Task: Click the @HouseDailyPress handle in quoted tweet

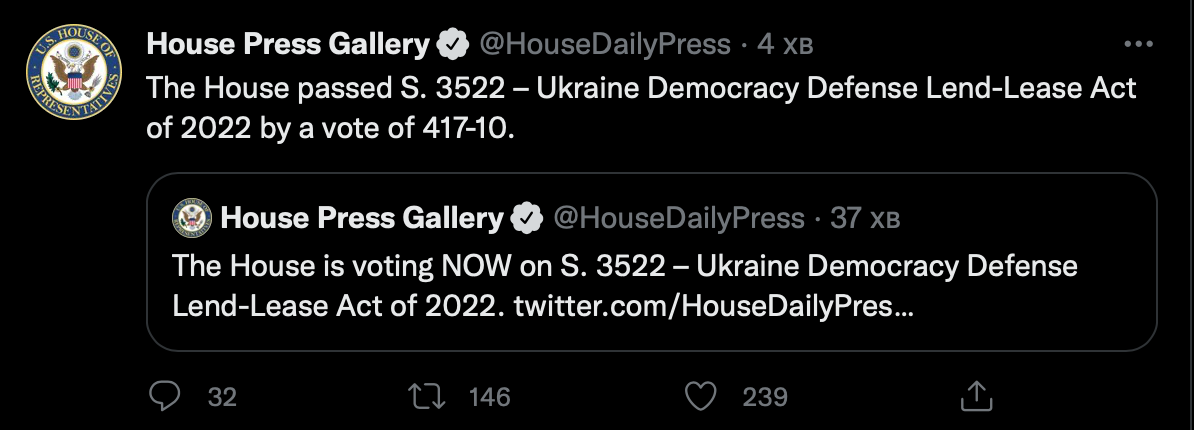Action: pos(678,218)
